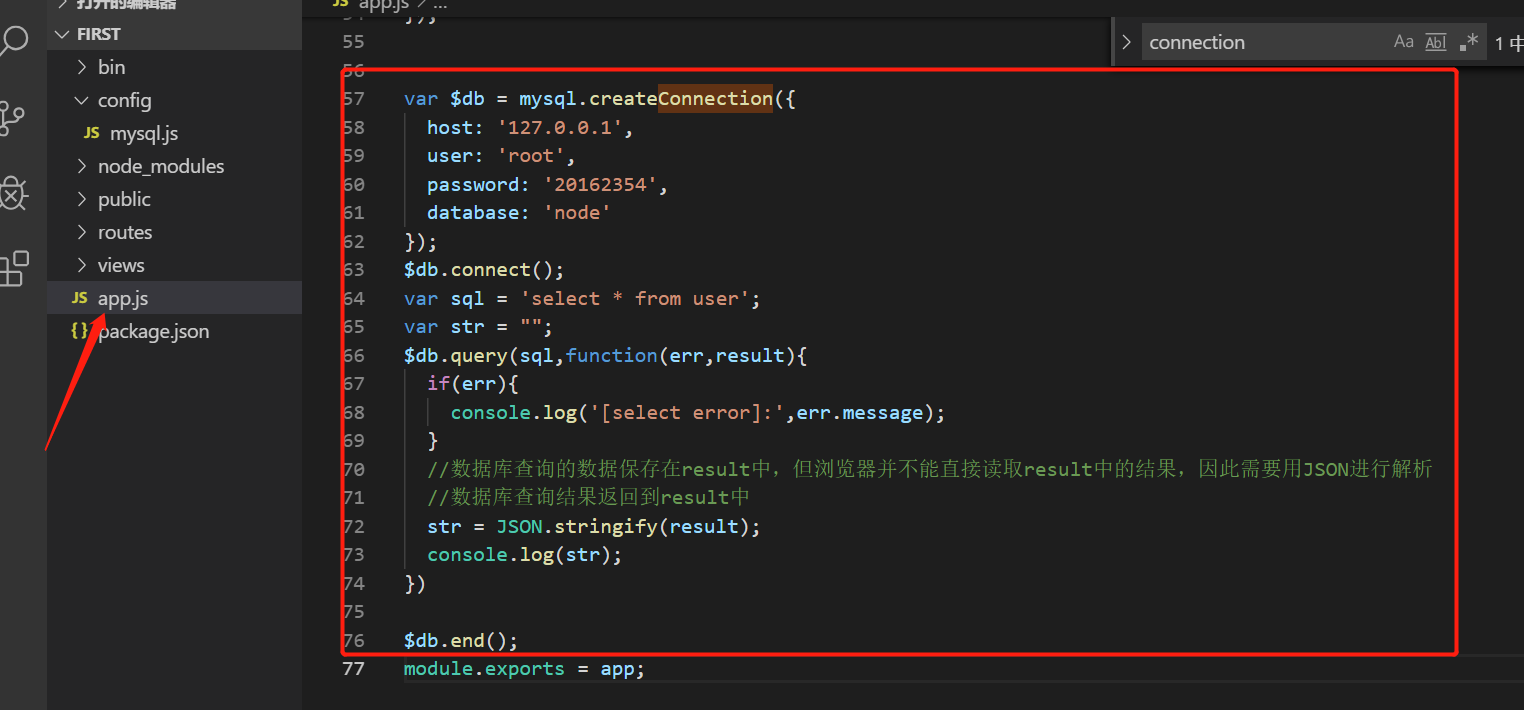The image size is (1524, 710).
Task: Toggle Match Whole Word in the find widget
Action: (x=1436, y=42)
